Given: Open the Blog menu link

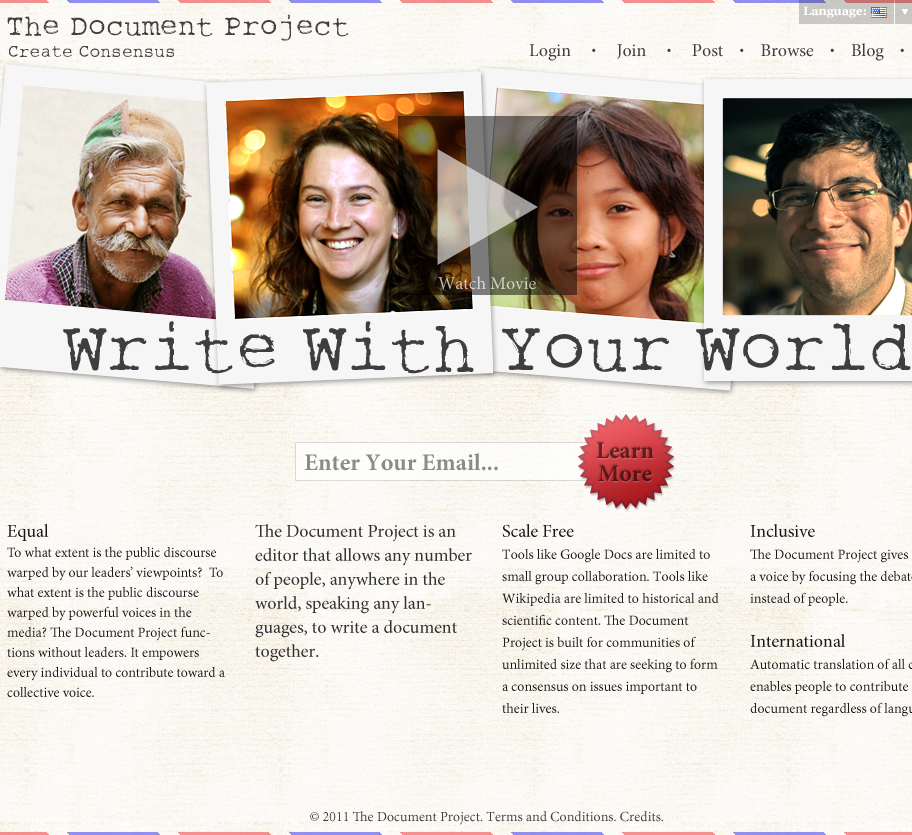Looking at the screenshot, I should click(867, 51).
